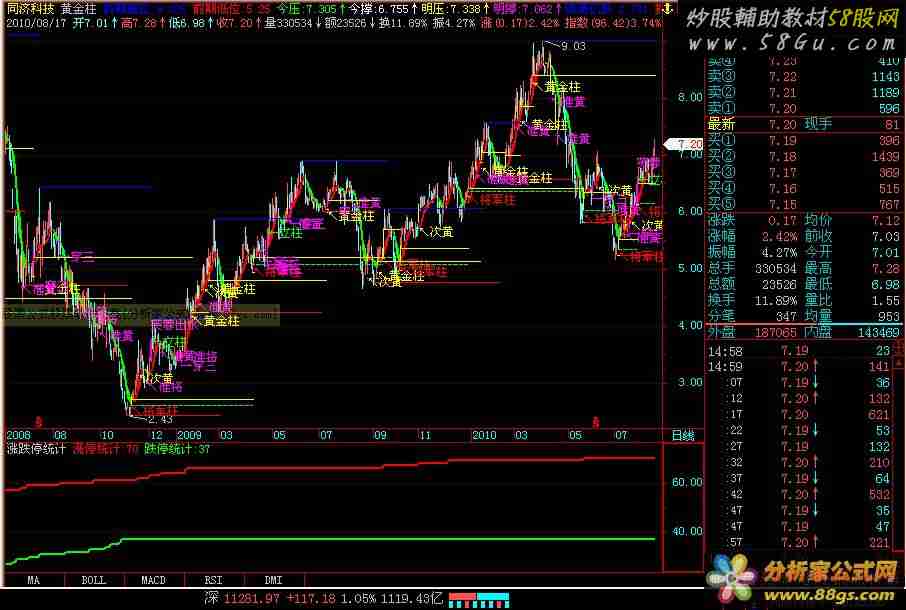Click the turnover 1119.43亿 in status bar

(411, 599)
